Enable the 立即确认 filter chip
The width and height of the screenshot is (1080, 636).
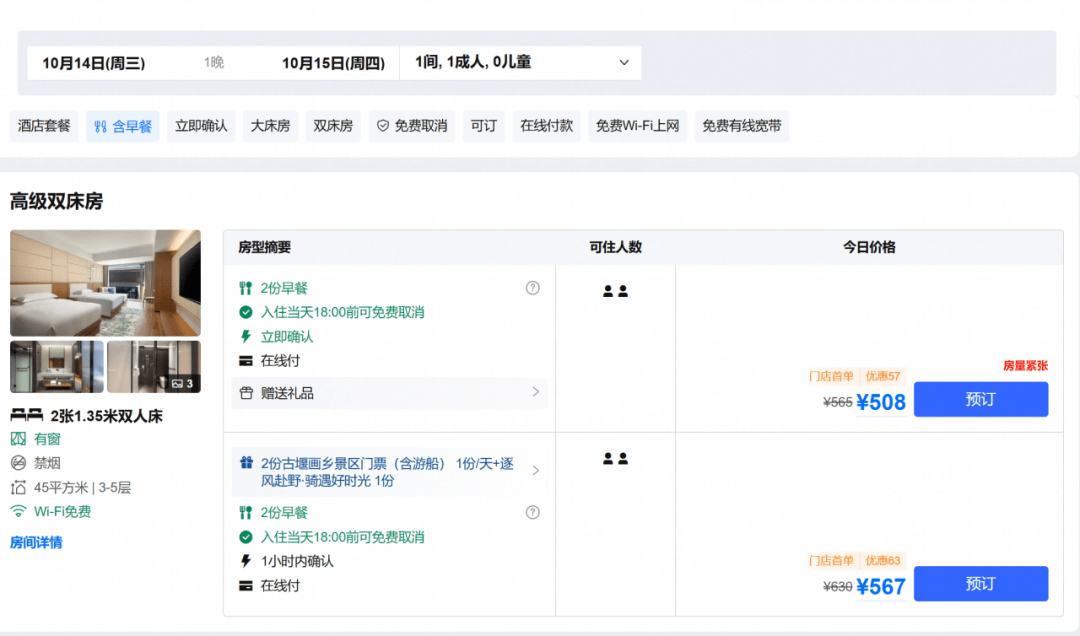pos(201,126)
